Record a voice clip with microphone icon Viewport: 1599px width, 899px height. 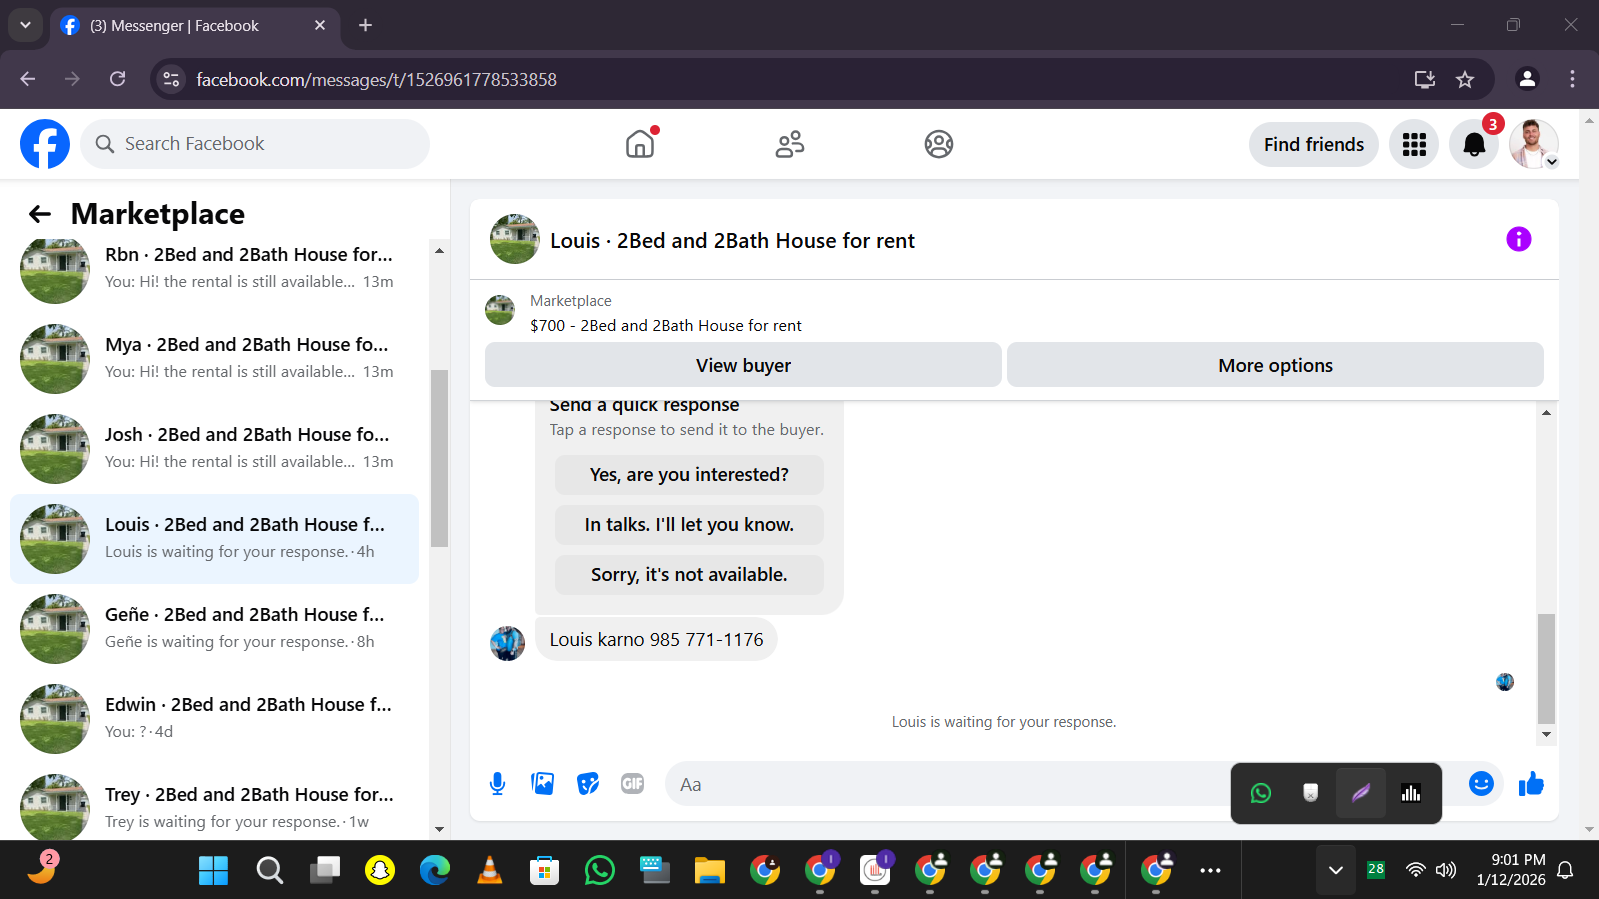(497, 784)
